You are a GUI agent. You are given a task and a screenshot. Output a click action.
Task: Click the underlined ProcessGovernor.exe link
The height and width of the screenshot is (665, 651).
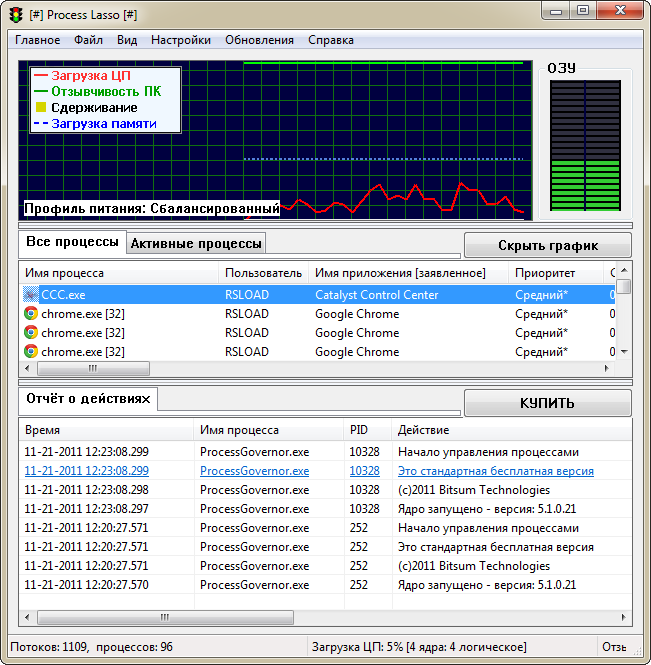254,471
